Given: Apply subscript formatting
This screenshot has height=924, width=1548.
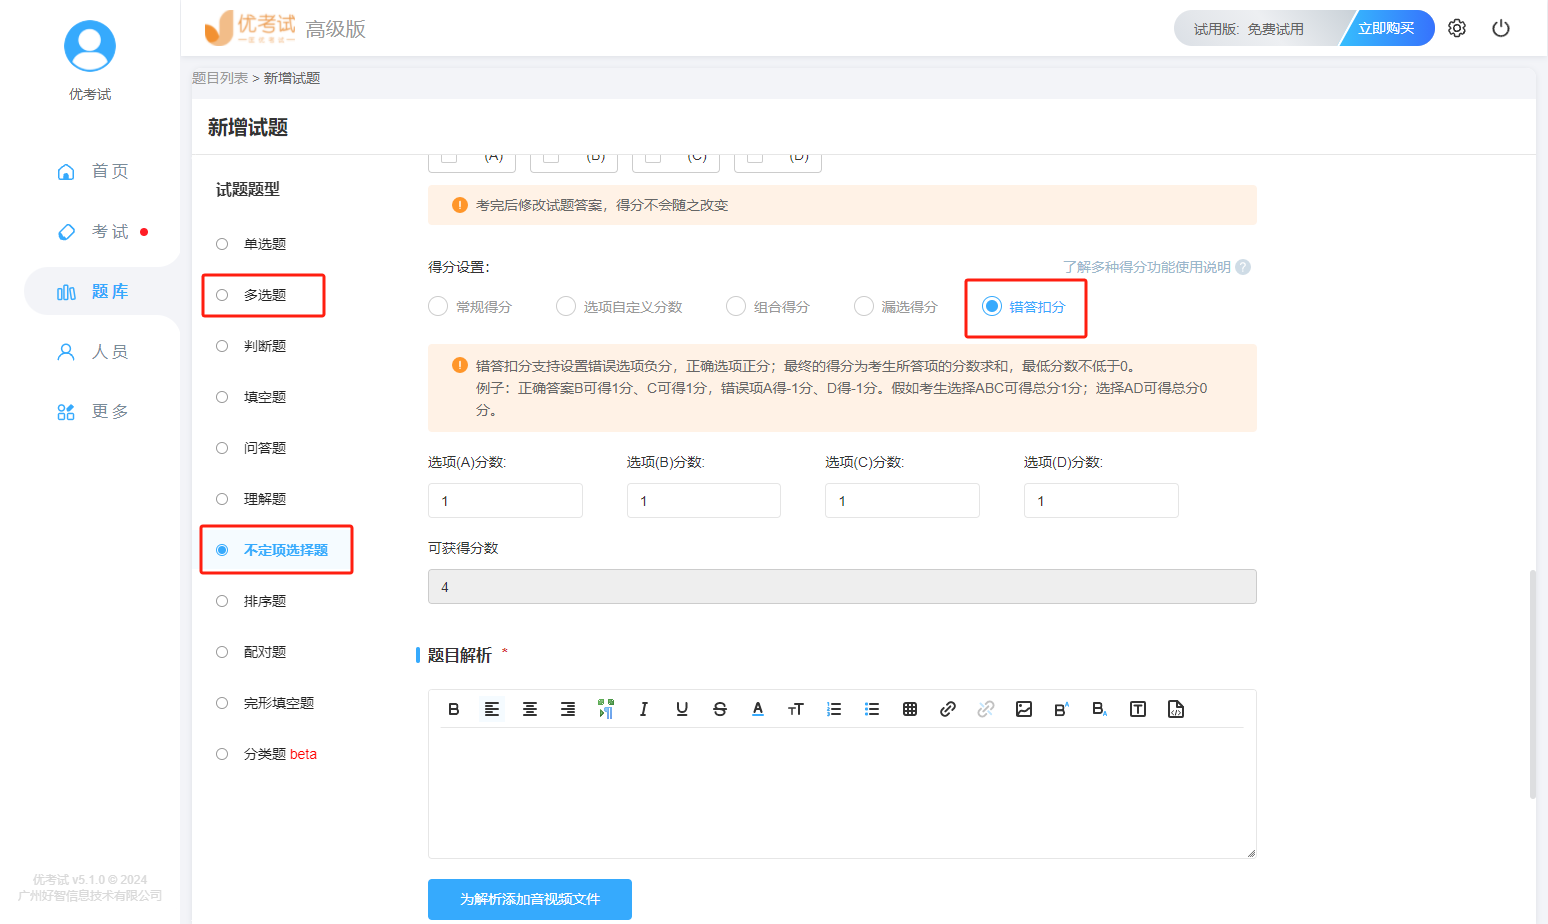Looking at the screenshot, I should 1100,709.
